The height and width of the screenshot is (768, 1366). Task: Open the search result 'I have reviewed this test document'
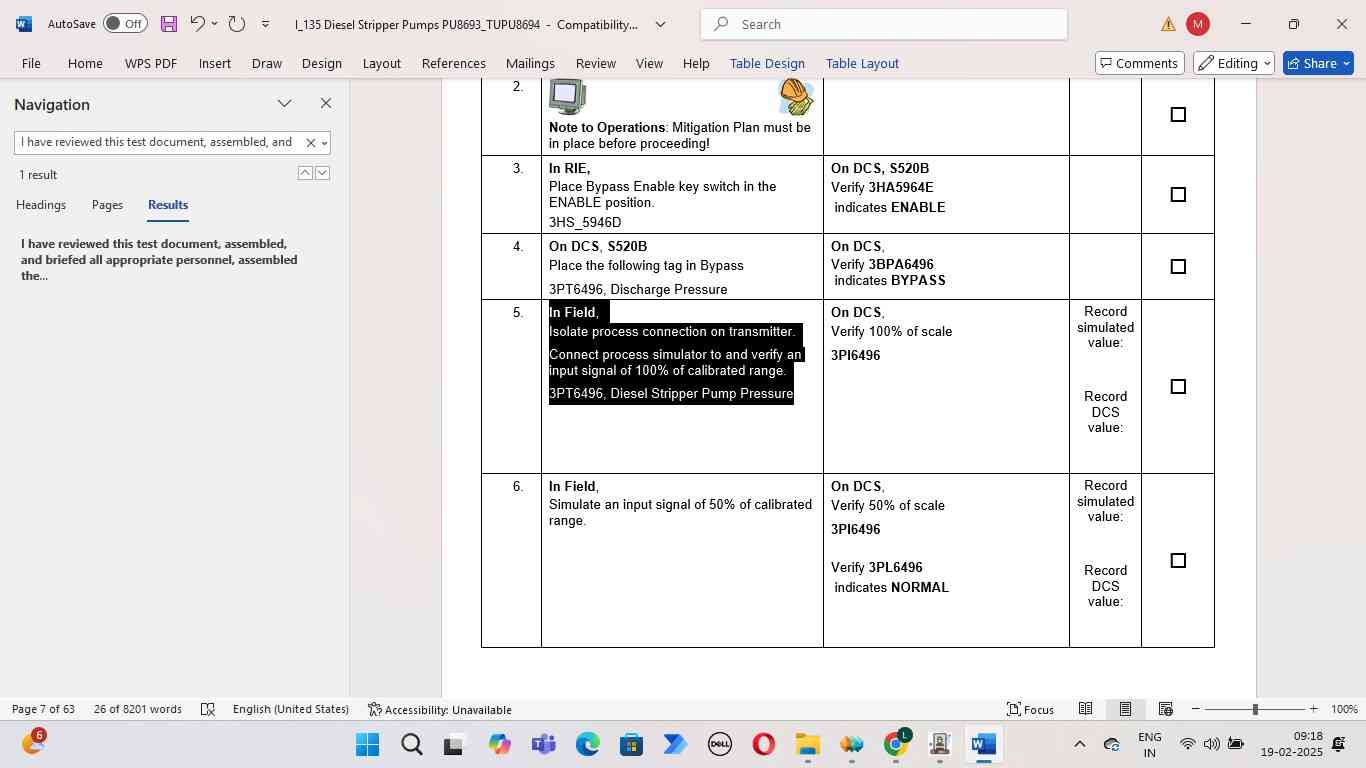(x=159, y=259)
